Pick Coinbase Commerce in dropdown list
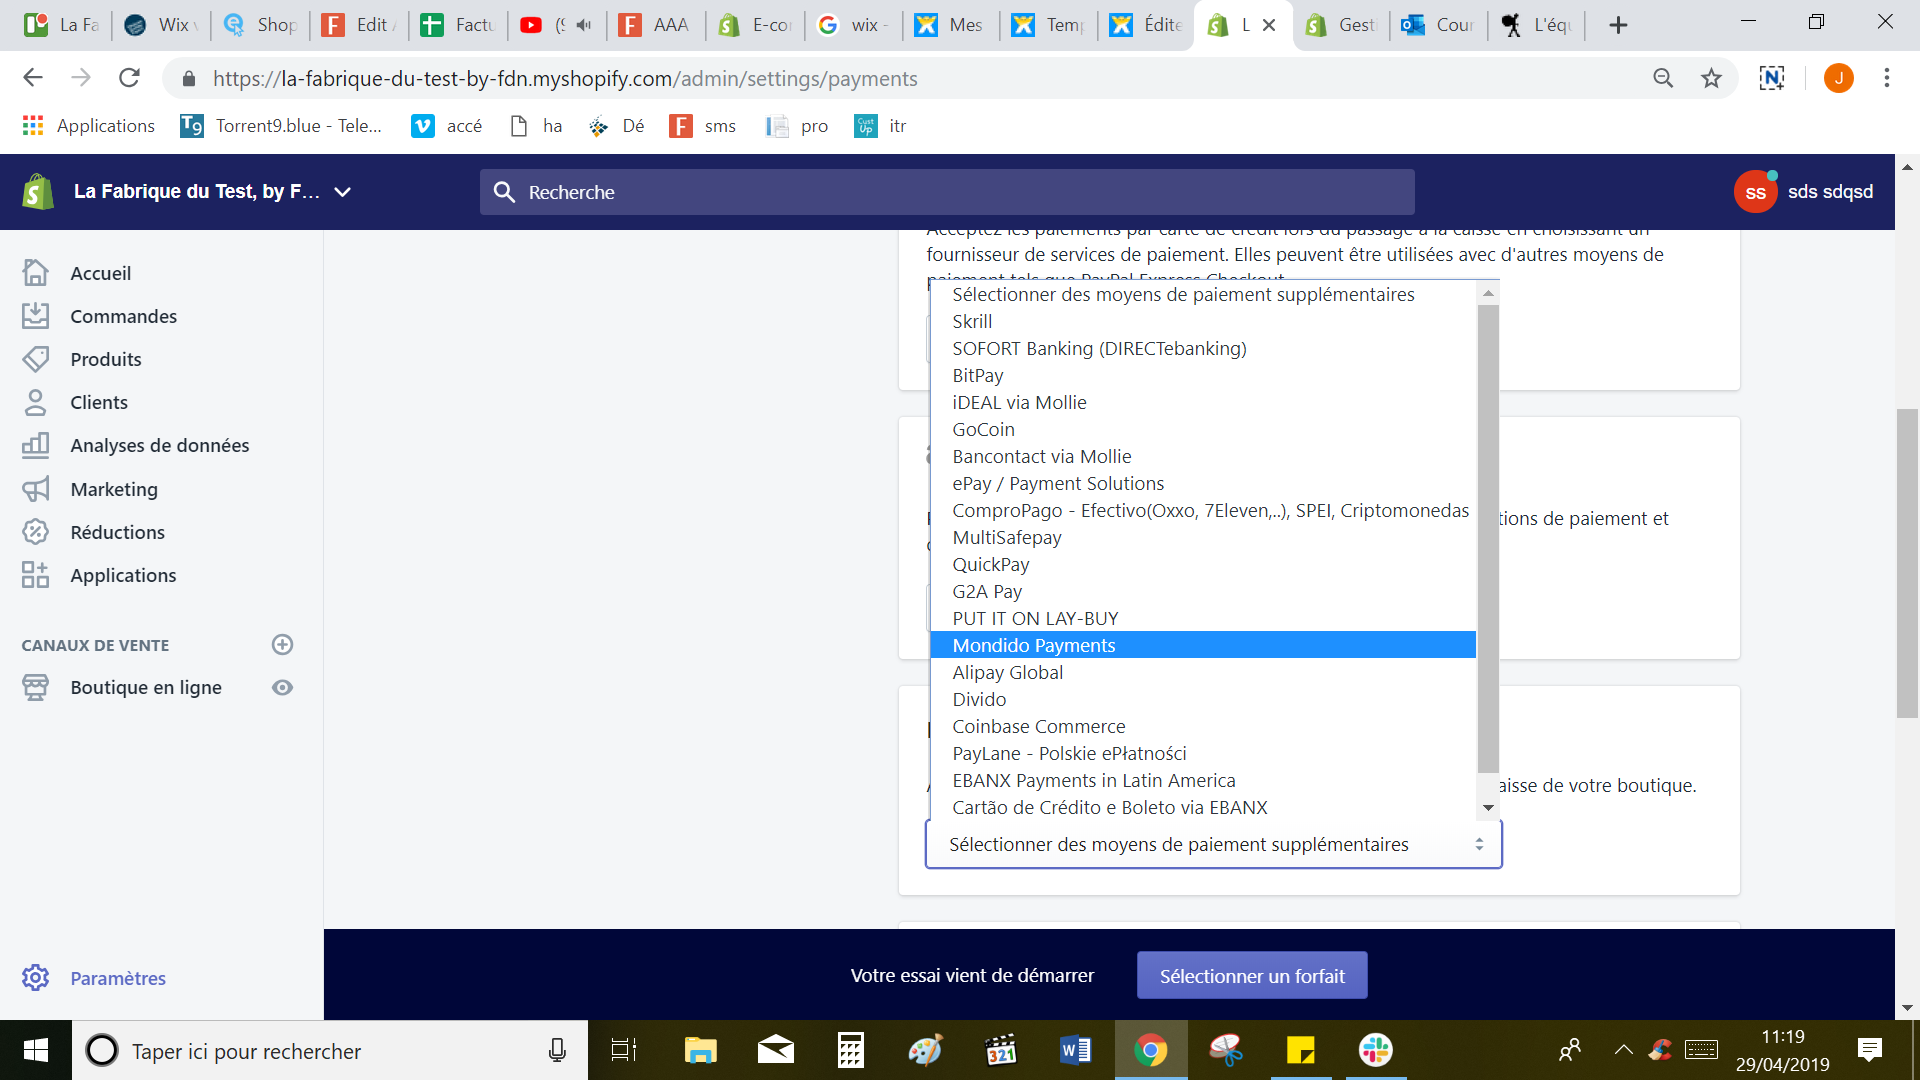The height and width of the screenshot is (1080, 1920). click(x=1038, y=727)
